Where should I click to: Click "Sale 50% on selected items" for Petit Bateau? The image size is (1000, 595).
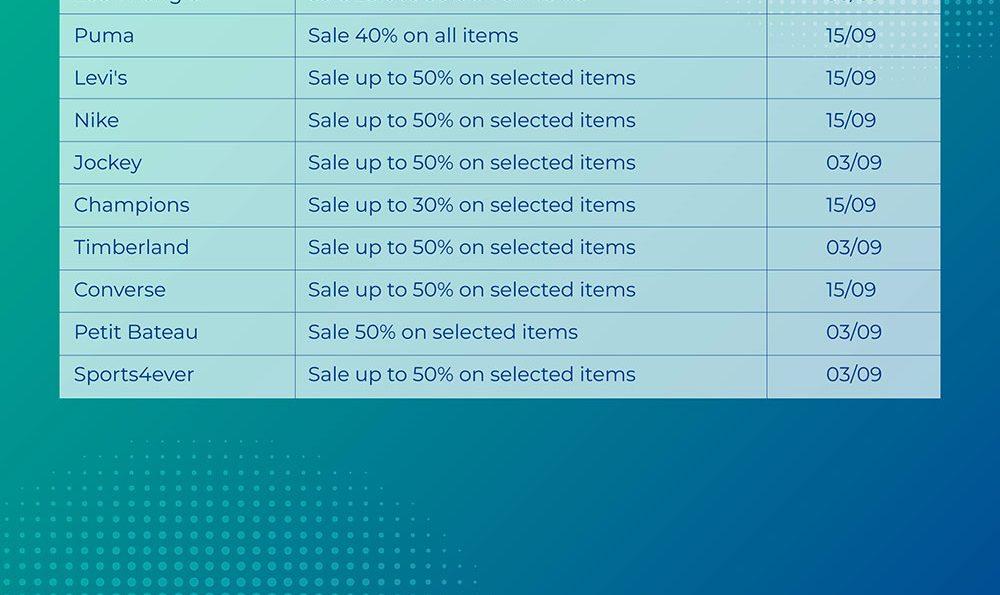(x=443, y=332)
